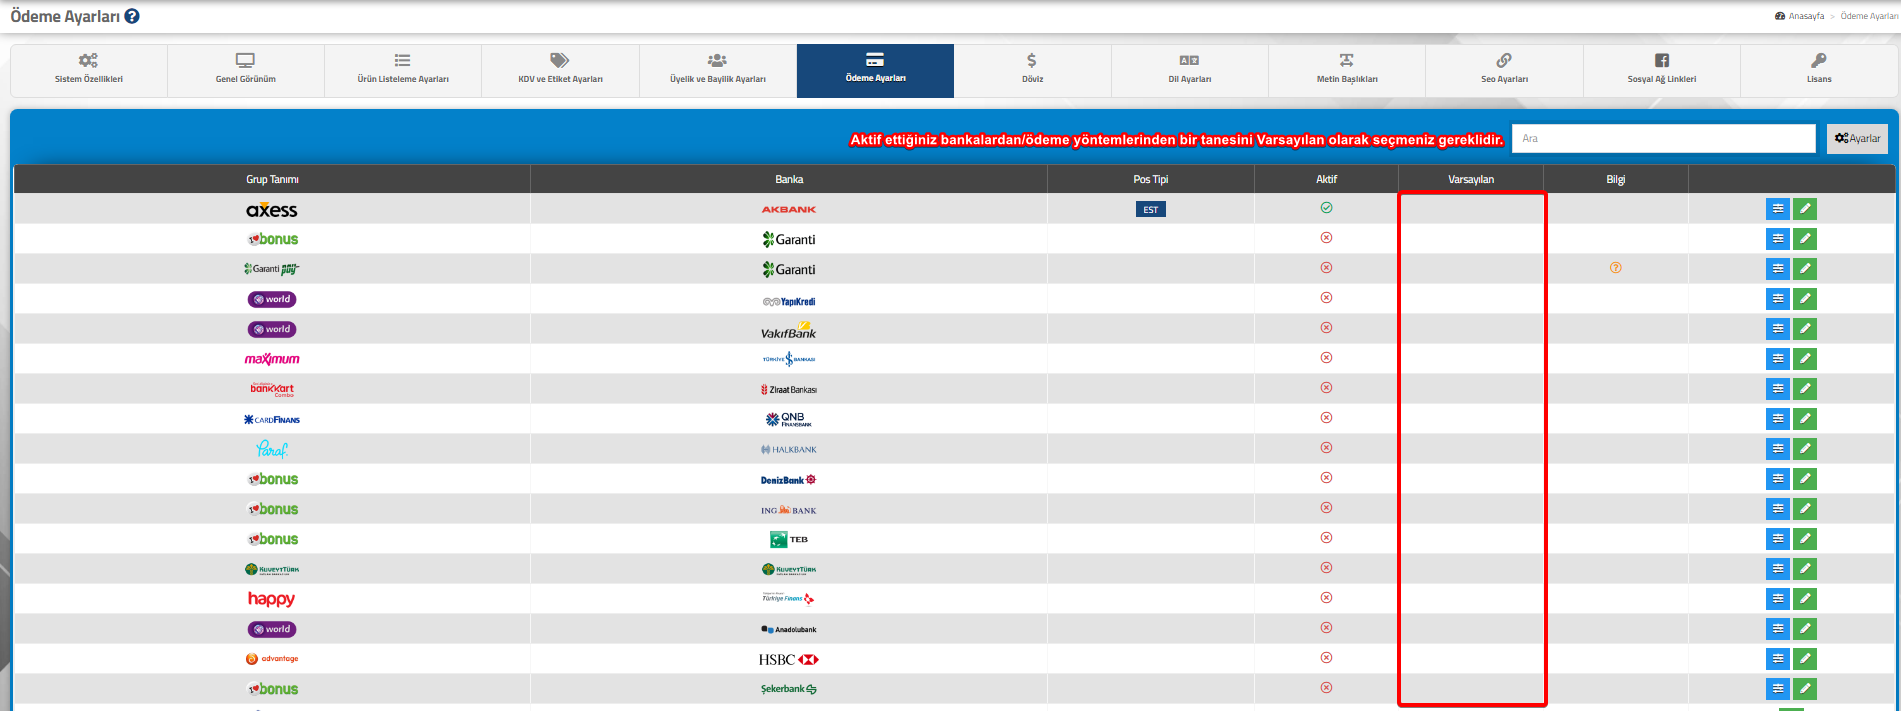The width and height of the screenshot is (1901, 711).
Task: Click the Pos Tipi column header
Action: [1151, 179]
